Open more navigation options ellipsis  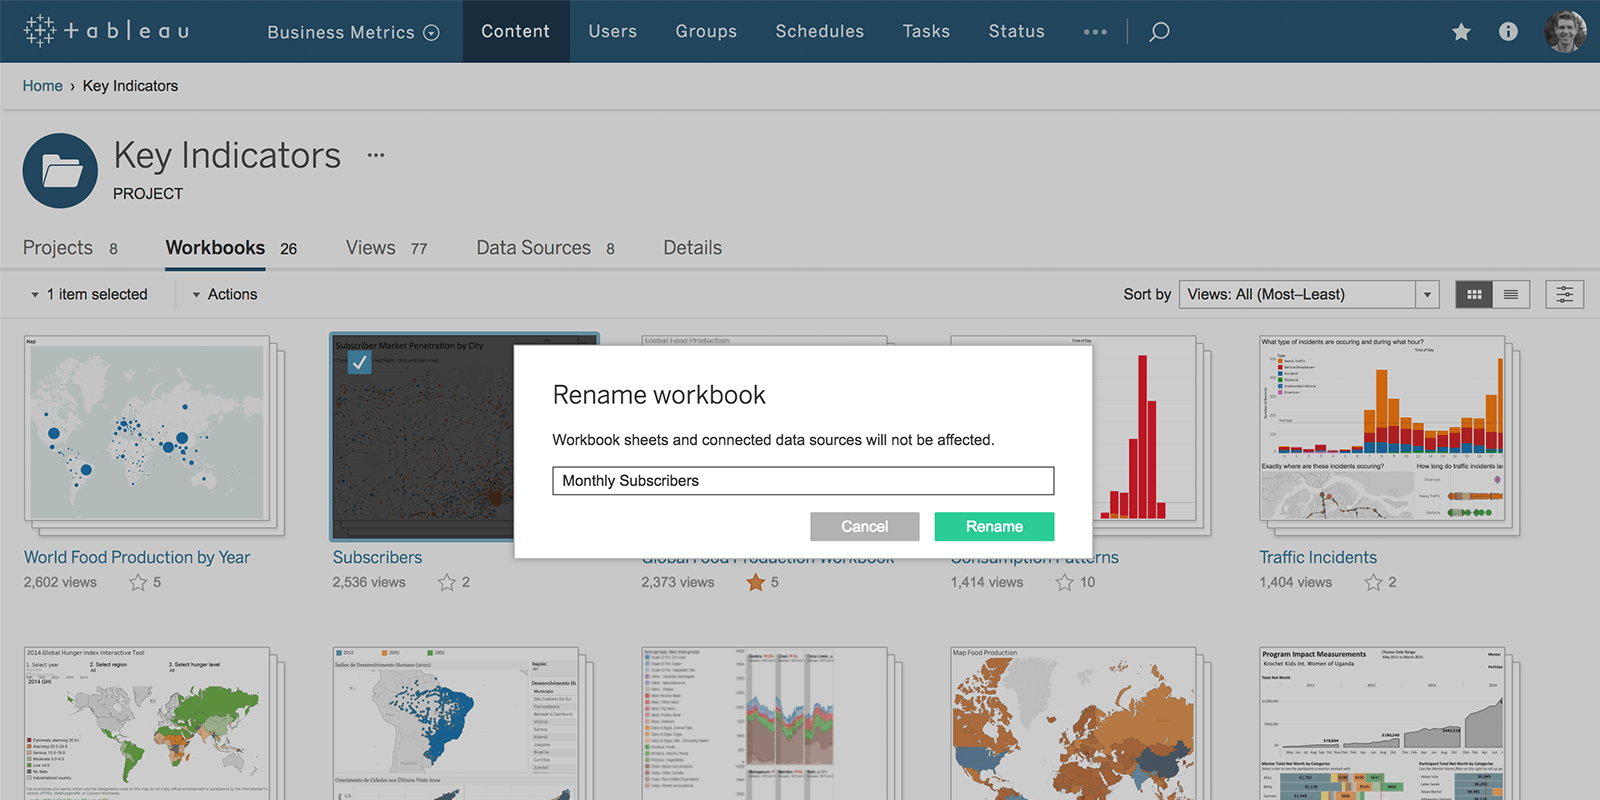click(1095, 32)
